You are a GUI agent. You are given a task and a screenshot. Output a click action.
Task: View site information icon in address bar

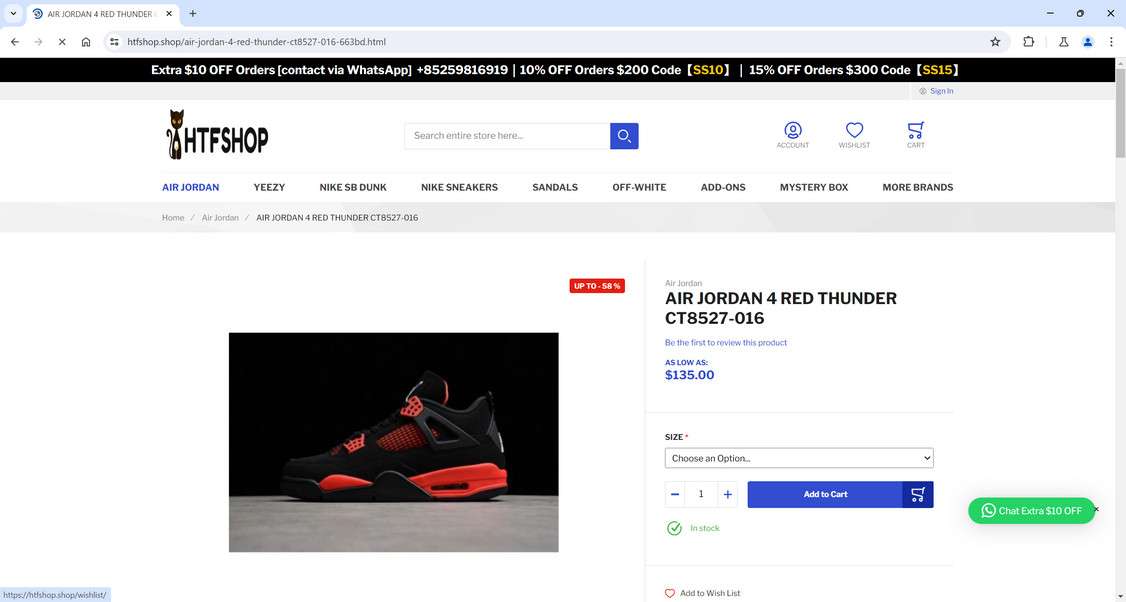(114, 42)
